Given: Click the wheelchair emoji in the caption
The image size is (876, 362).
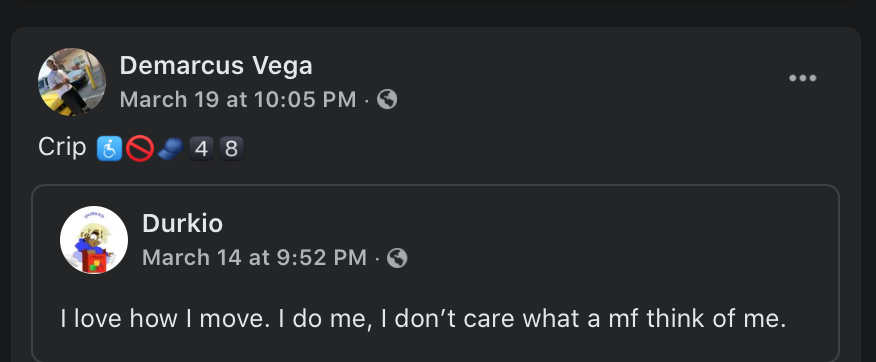Looking at the screenshot, I should coord(109,149).
